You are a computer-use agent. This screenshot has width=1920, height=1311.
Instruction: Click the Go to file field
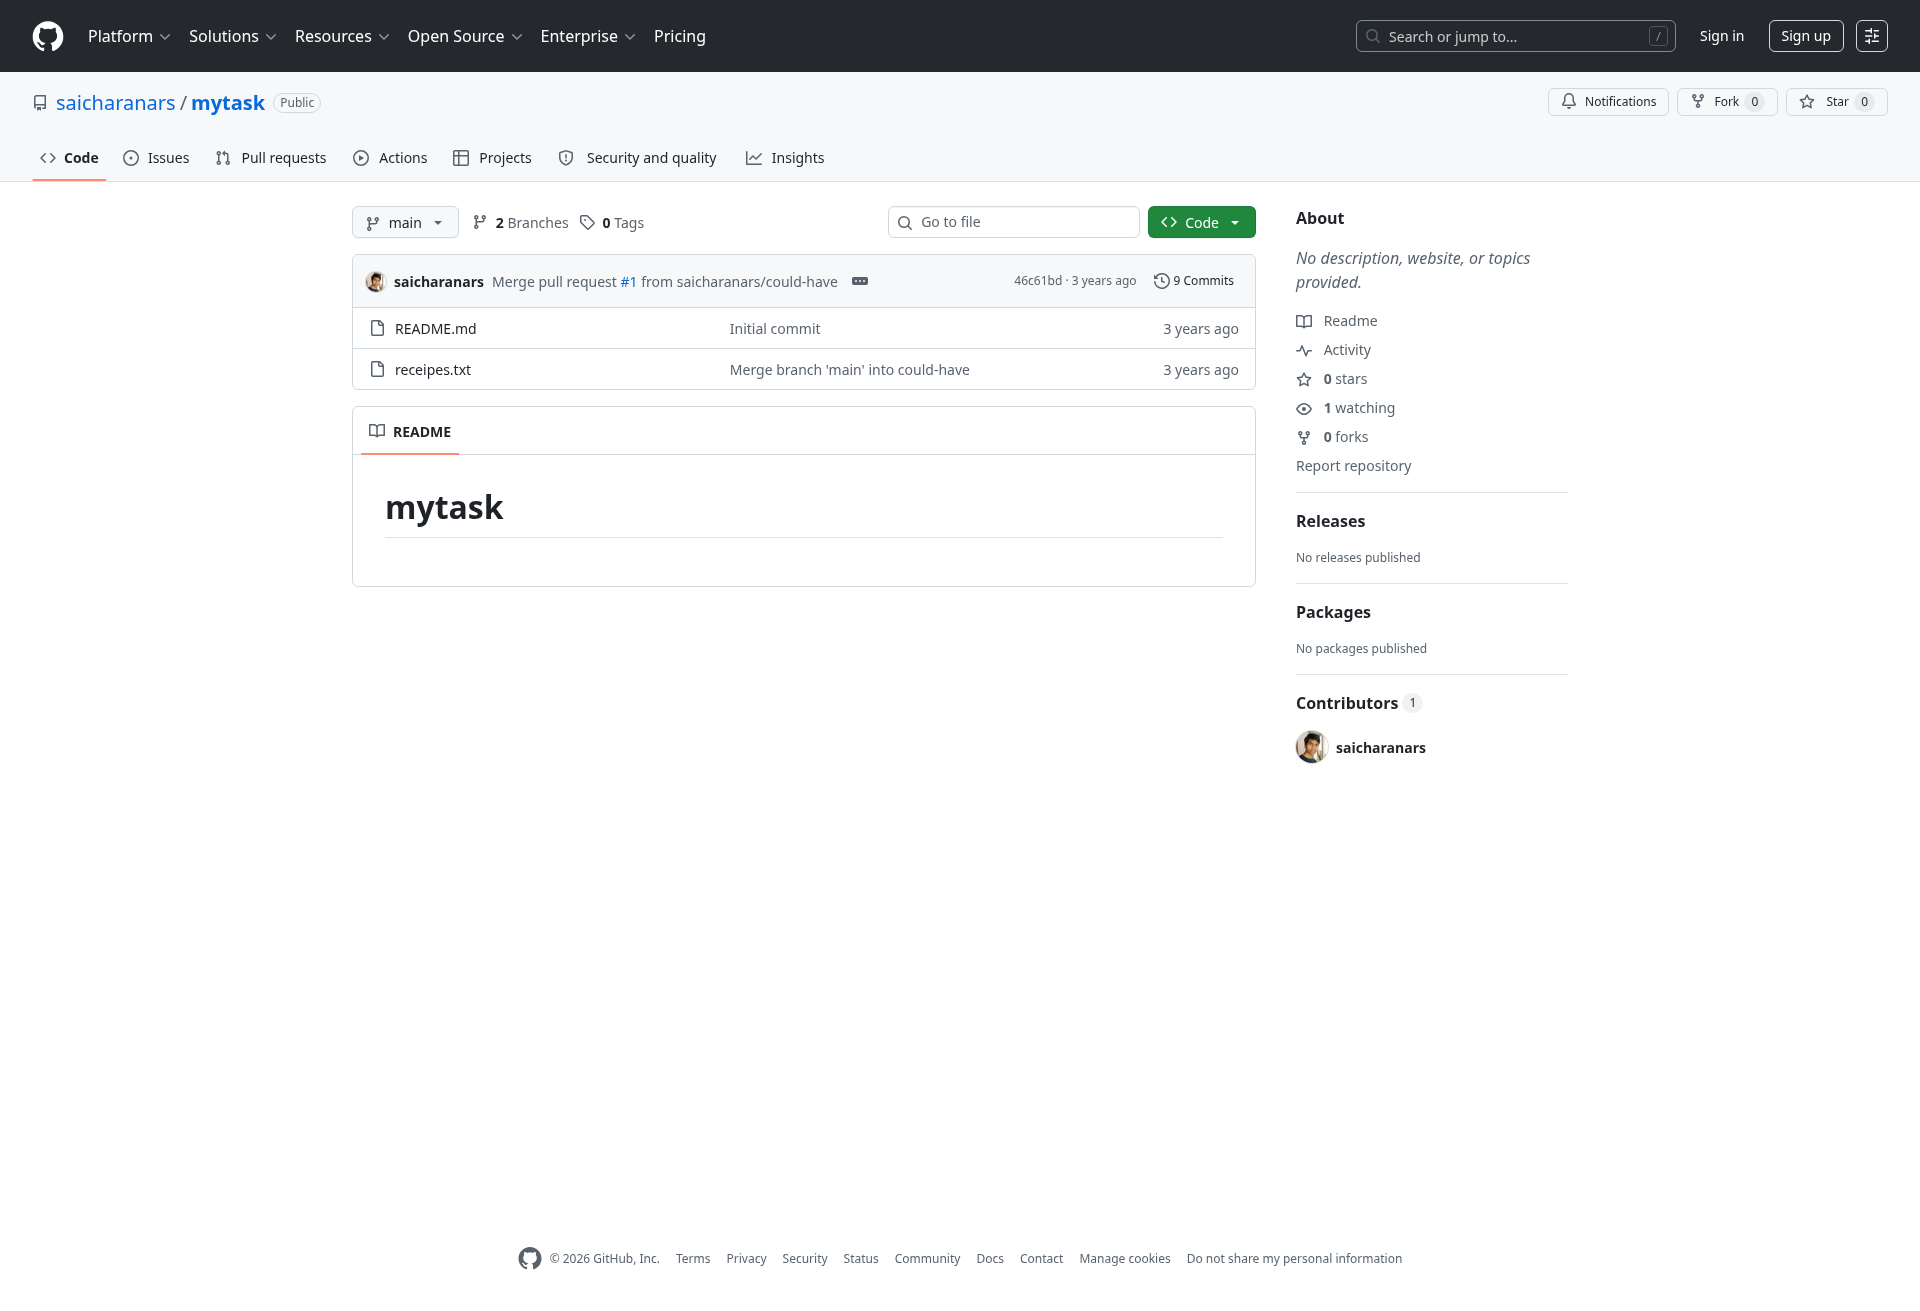click(1013, 222)
